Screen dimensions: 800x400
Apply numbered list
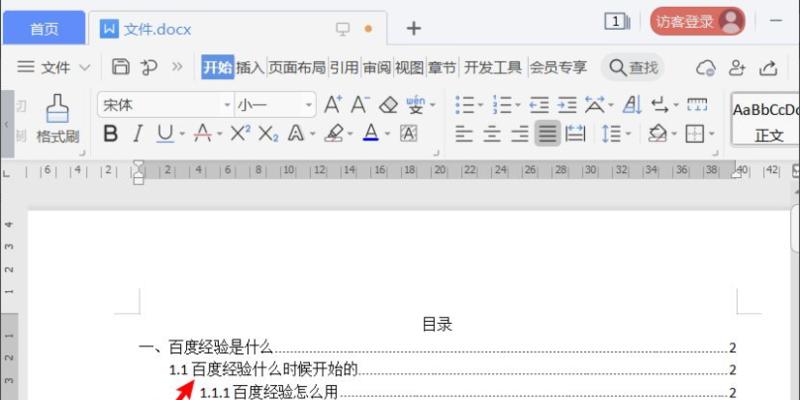pos(503,105)
